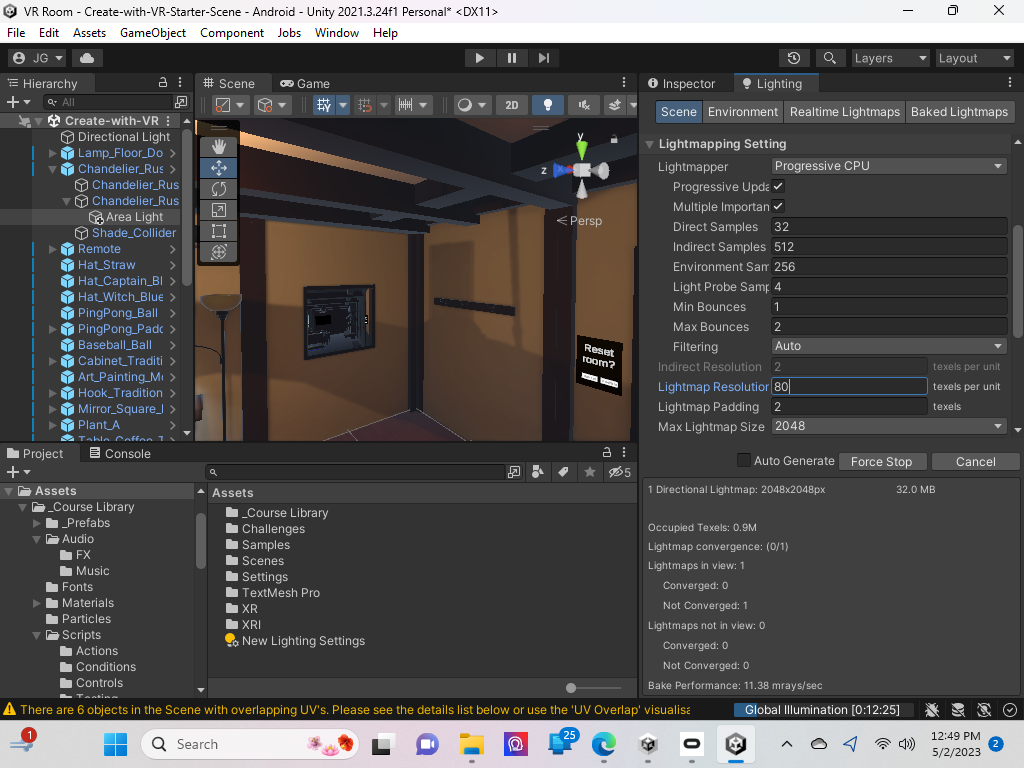This screenshot has height=768, width=1024.
Task: Select the Hand view tool
Action: coord(219,147)
